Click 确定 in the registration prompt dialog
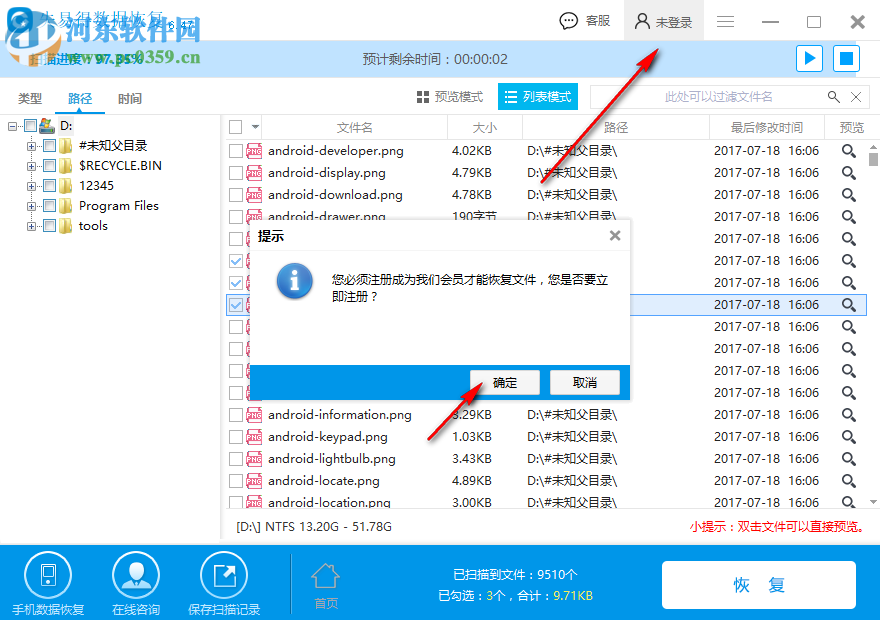Image resolution: width=880 pixels, height=620 pixels. click(x=504, y=382)
